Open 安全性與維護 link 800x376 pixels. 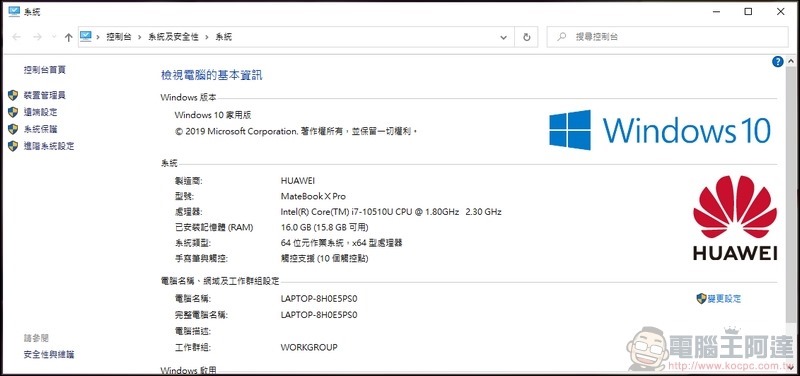tap(48, 354)
